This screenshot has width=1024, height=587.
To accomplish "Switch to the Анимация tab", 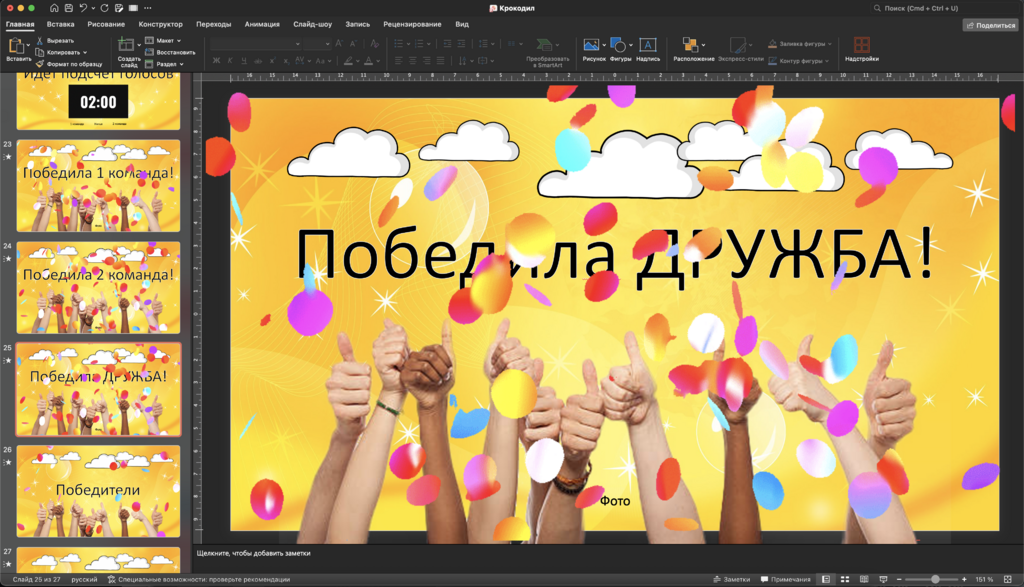I will pyautogui.click(x=262, y=24).
